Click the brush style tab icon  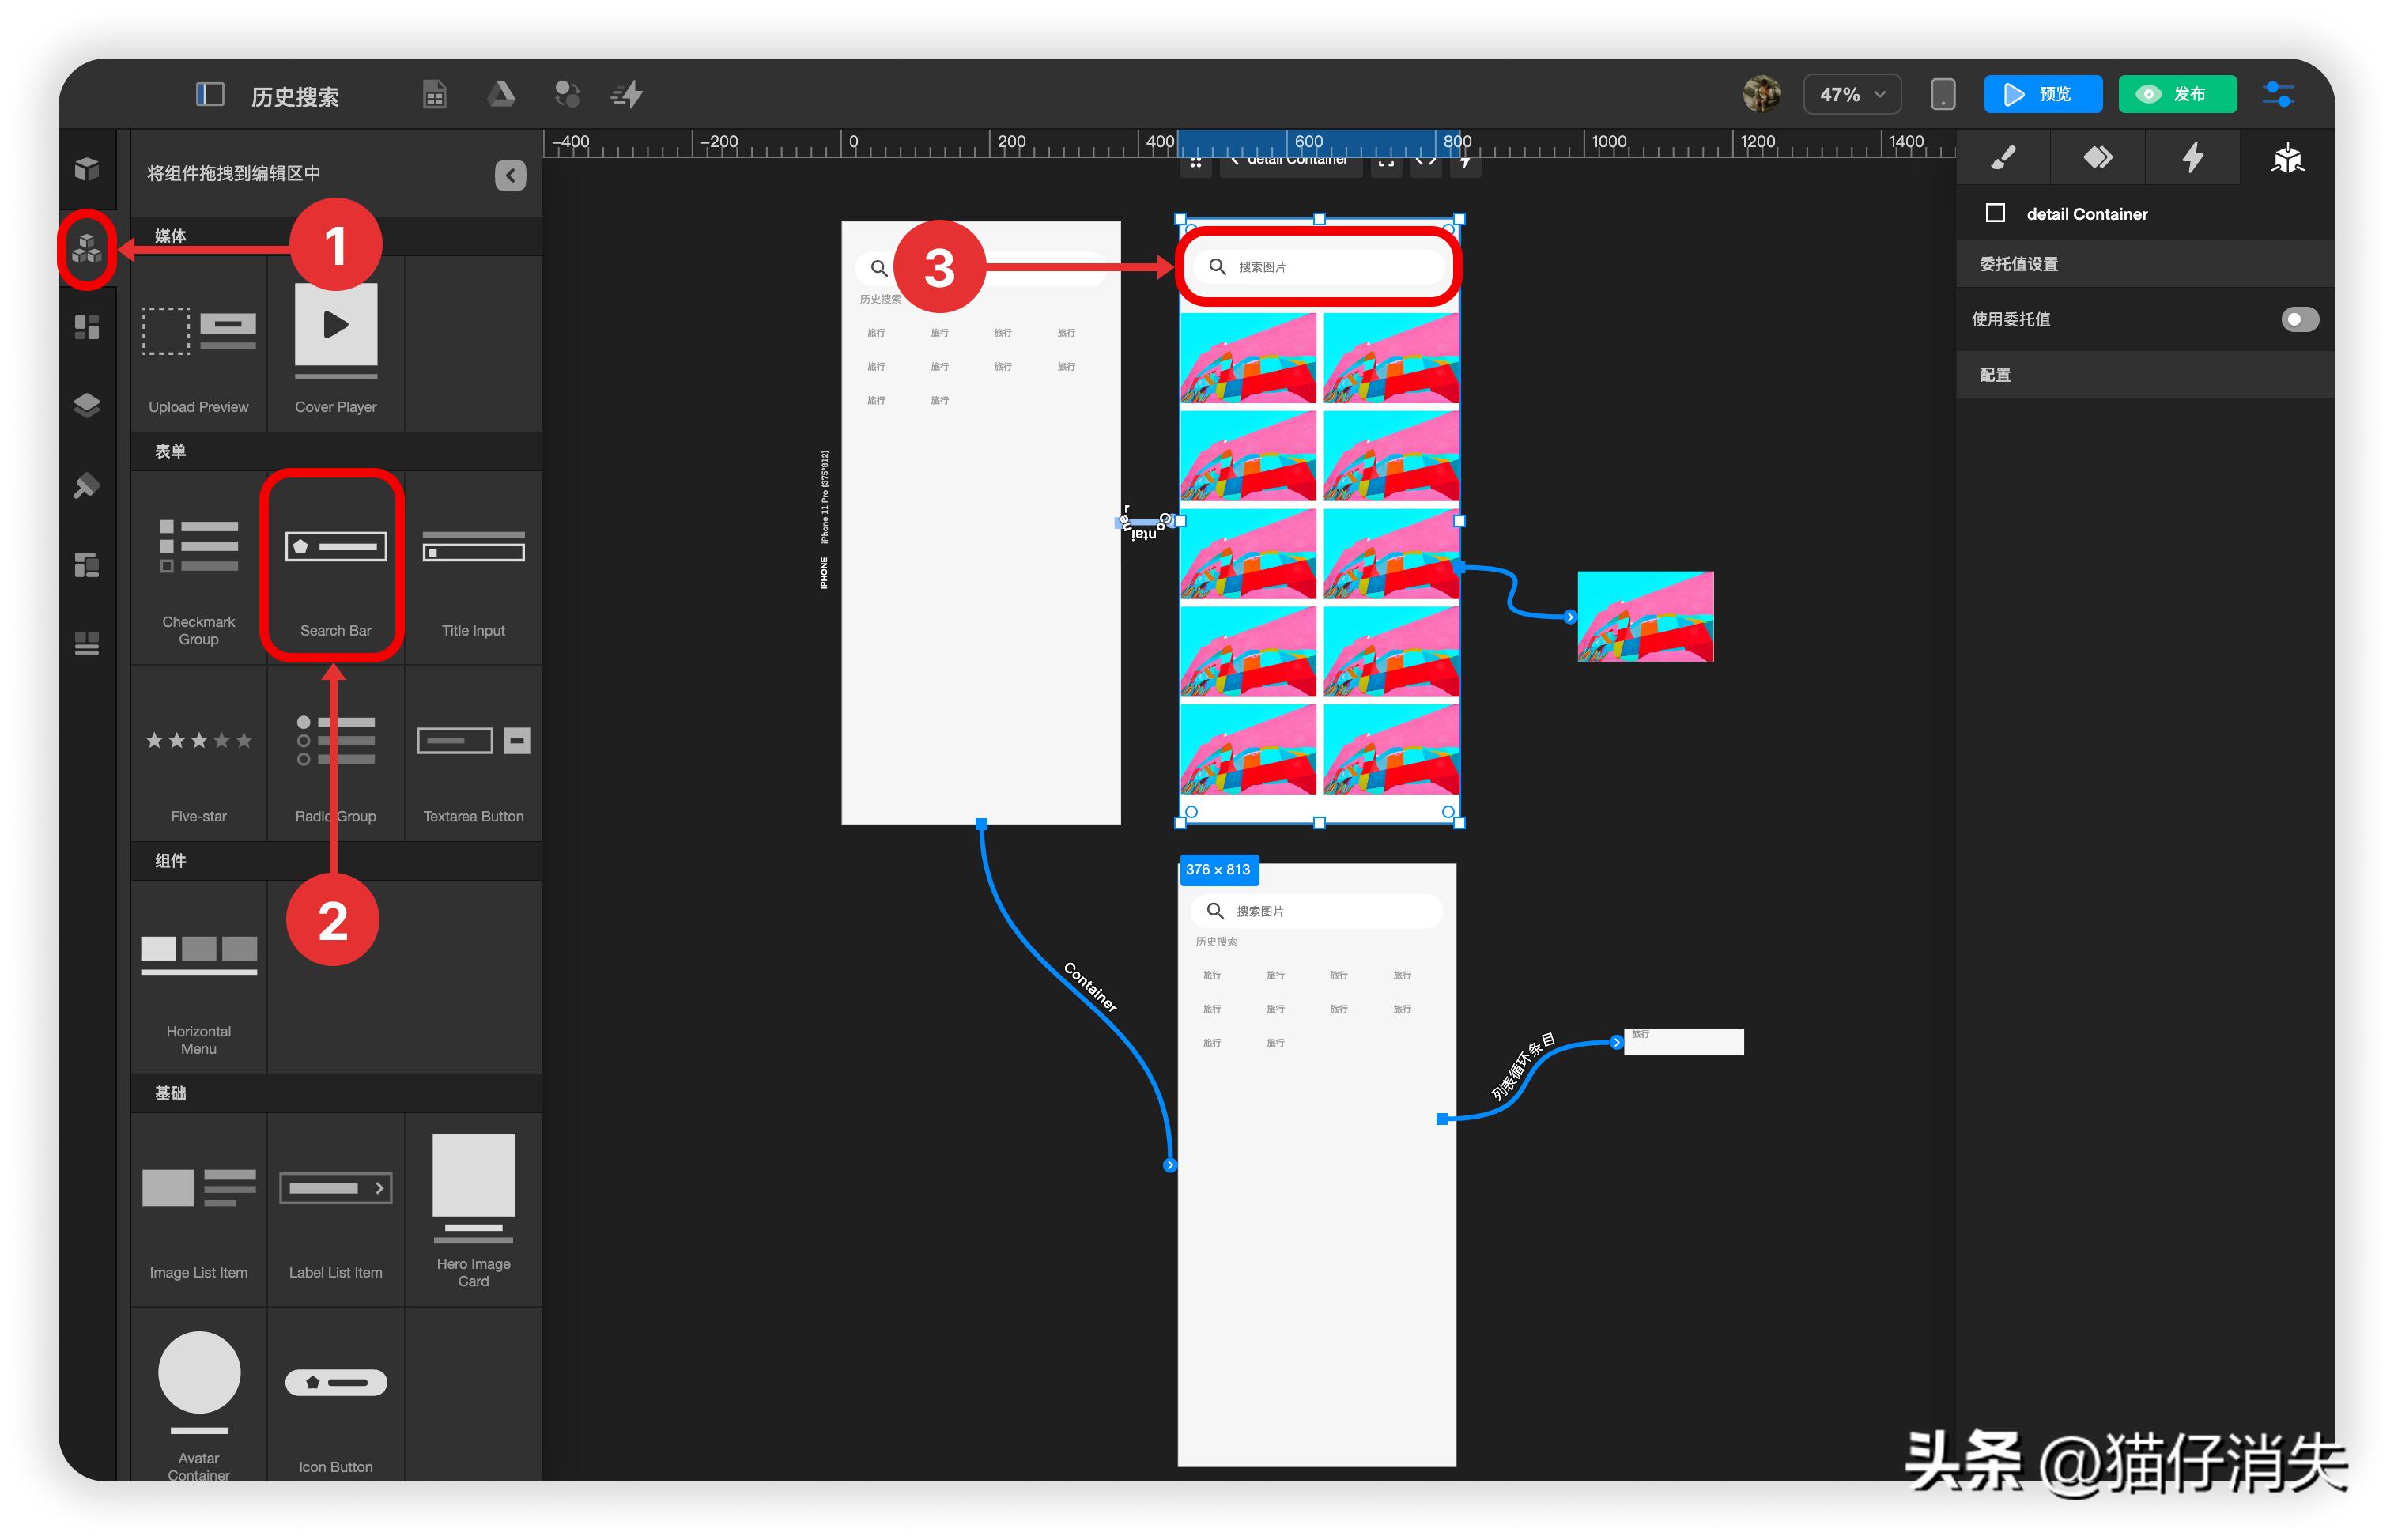pyautogui.click(x=2003, y=158)
